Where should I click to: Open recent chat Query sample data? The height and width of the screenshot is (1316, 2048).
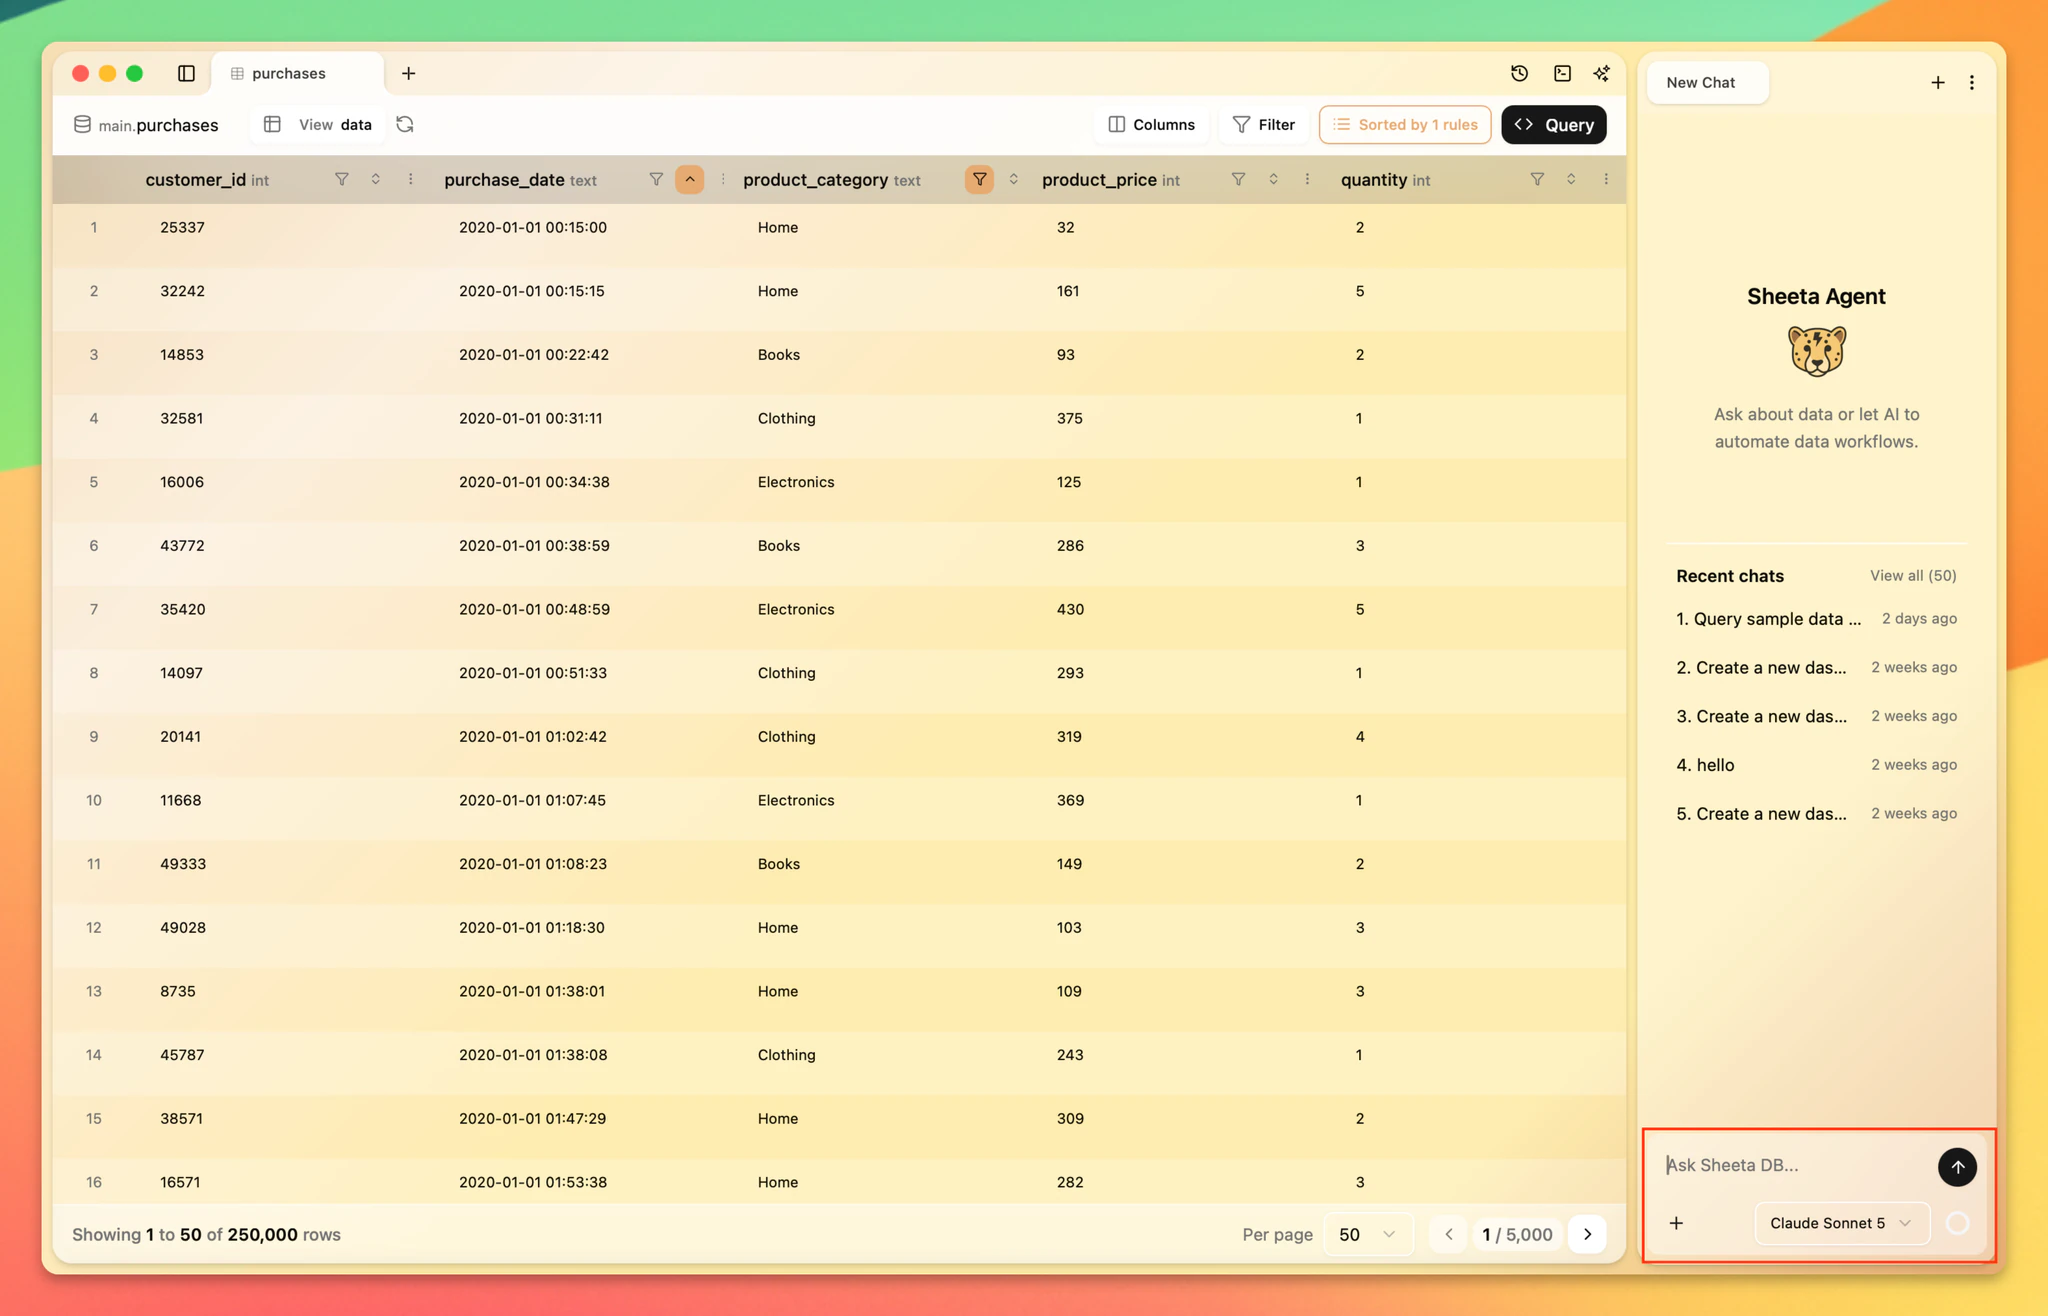point(1816,618)
